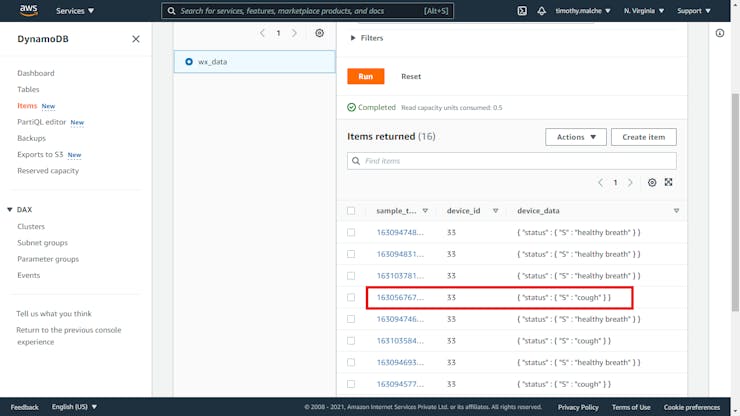
Task: Select the wx_data table radio button
Action: (189, 62)
